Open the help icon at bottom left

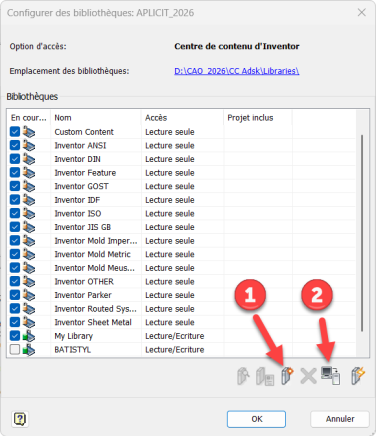20,419
